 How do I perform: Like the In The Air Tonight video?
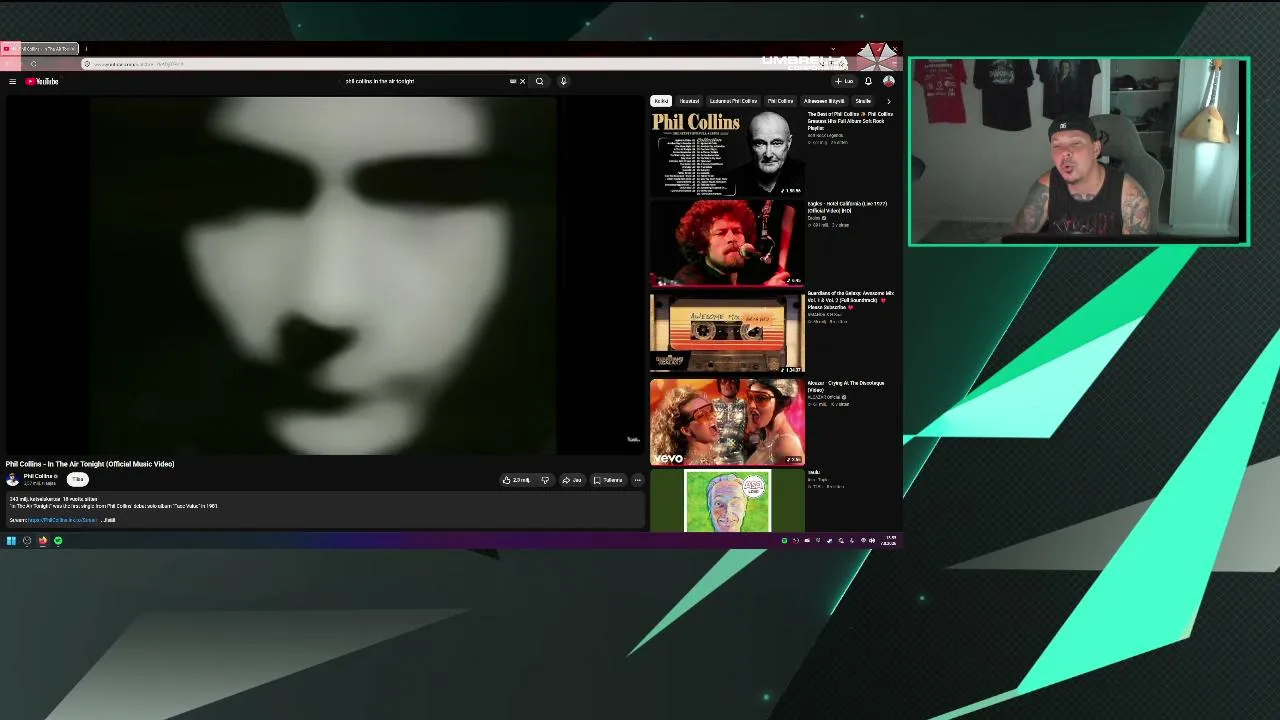pos(517,480)
